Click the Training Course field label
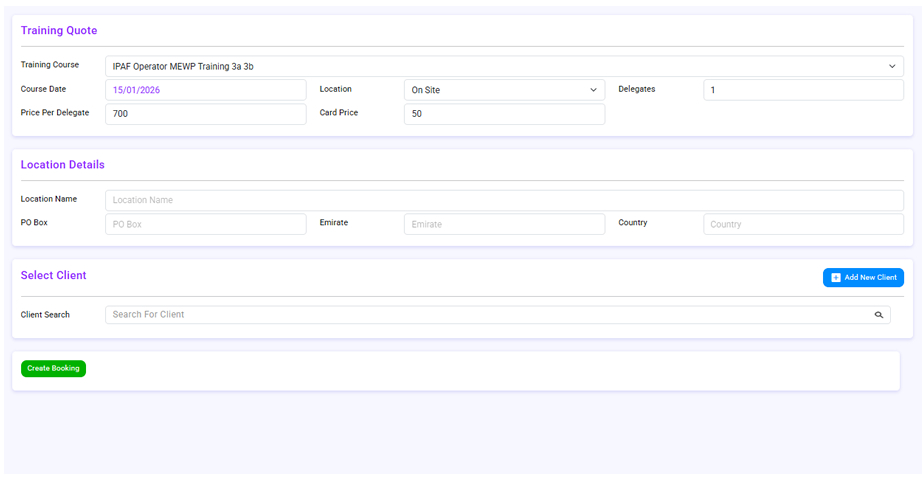The width and height of the screenshot is (922, 500). click(x=50, y=65)
